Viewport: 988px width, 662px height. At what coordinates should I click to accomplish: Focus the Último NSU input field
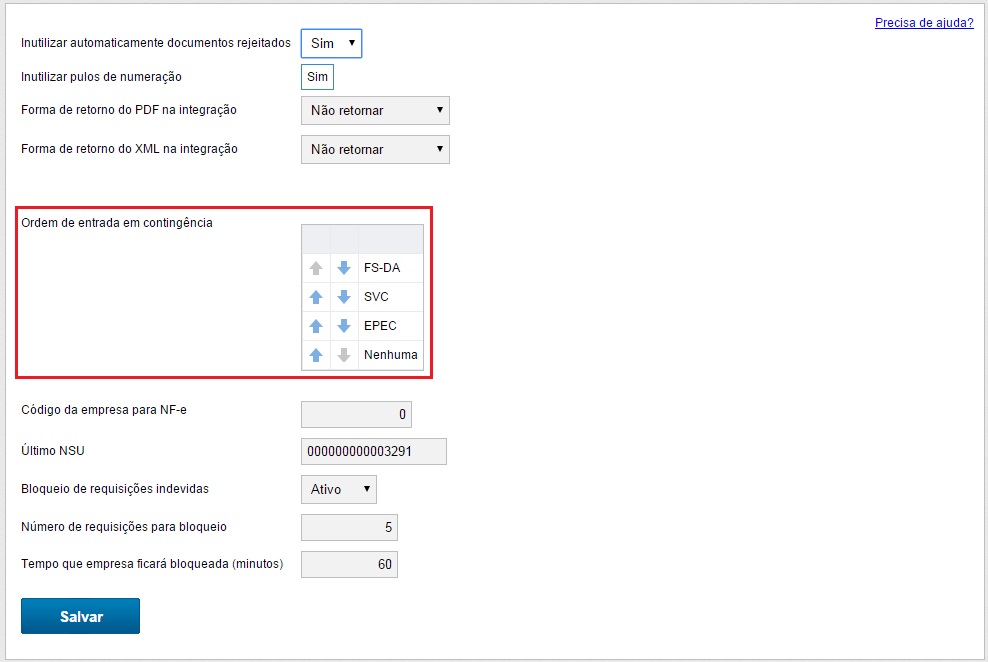373,452
